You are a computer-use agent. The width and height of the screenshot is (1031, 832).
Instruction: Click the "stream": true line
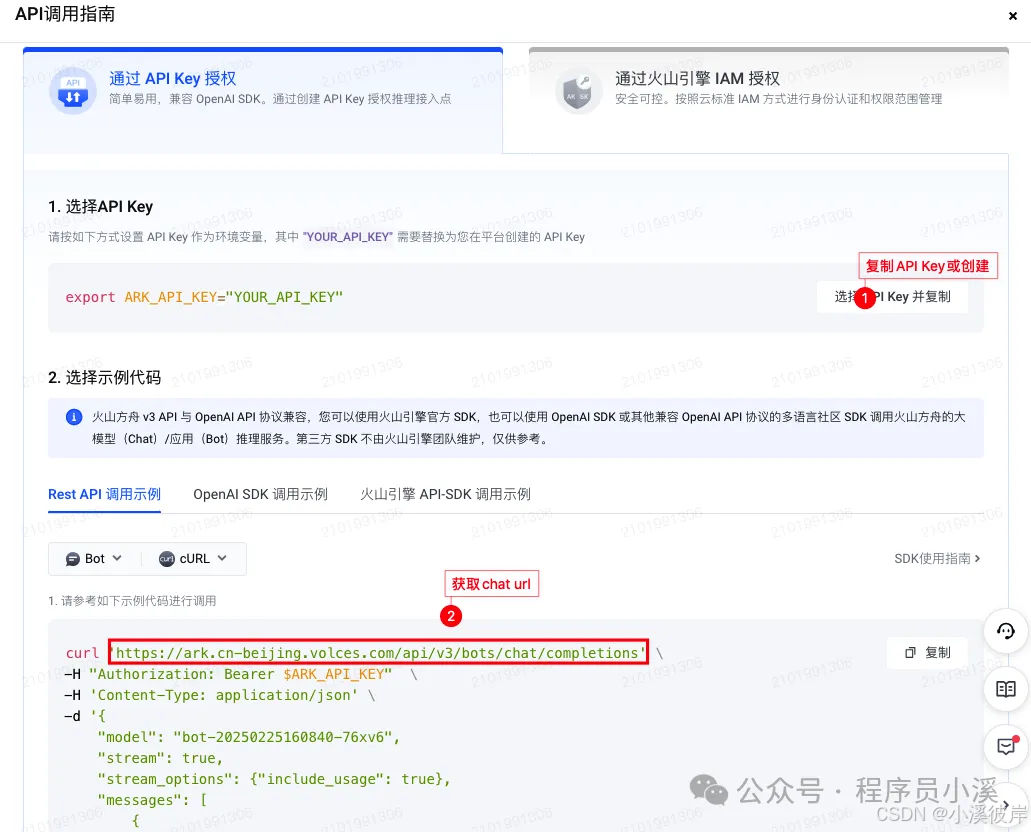pyautogui.click(x=160, y=758)
